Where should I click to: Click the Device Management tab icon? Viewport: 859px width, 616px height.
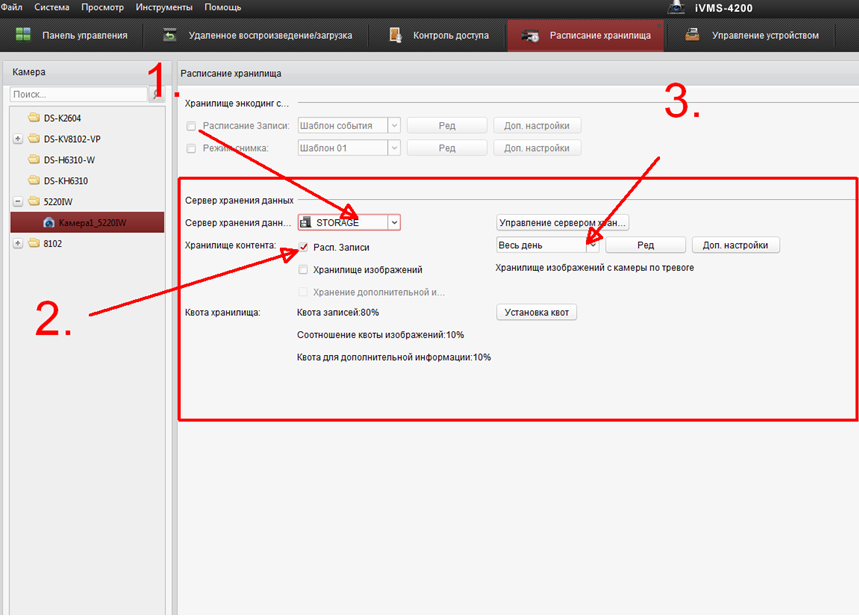coord(692,36)
